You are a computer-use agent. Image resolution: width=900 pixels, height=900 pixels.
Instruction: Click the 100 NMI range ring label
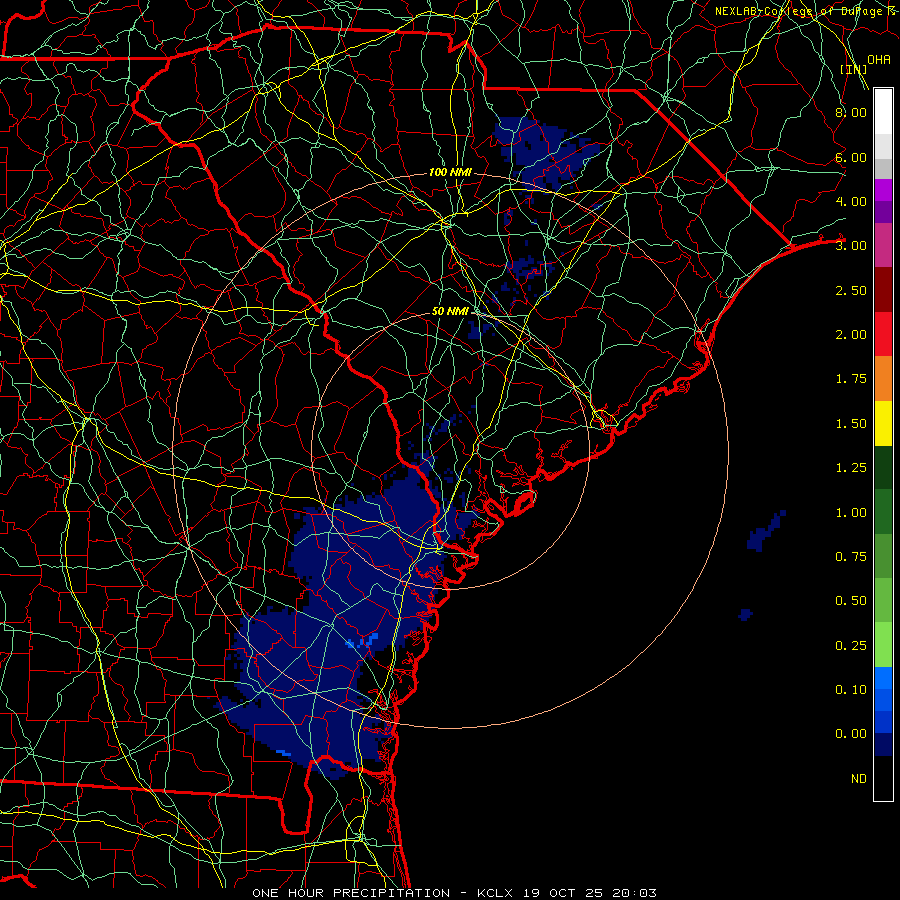(x=450, y=172)
